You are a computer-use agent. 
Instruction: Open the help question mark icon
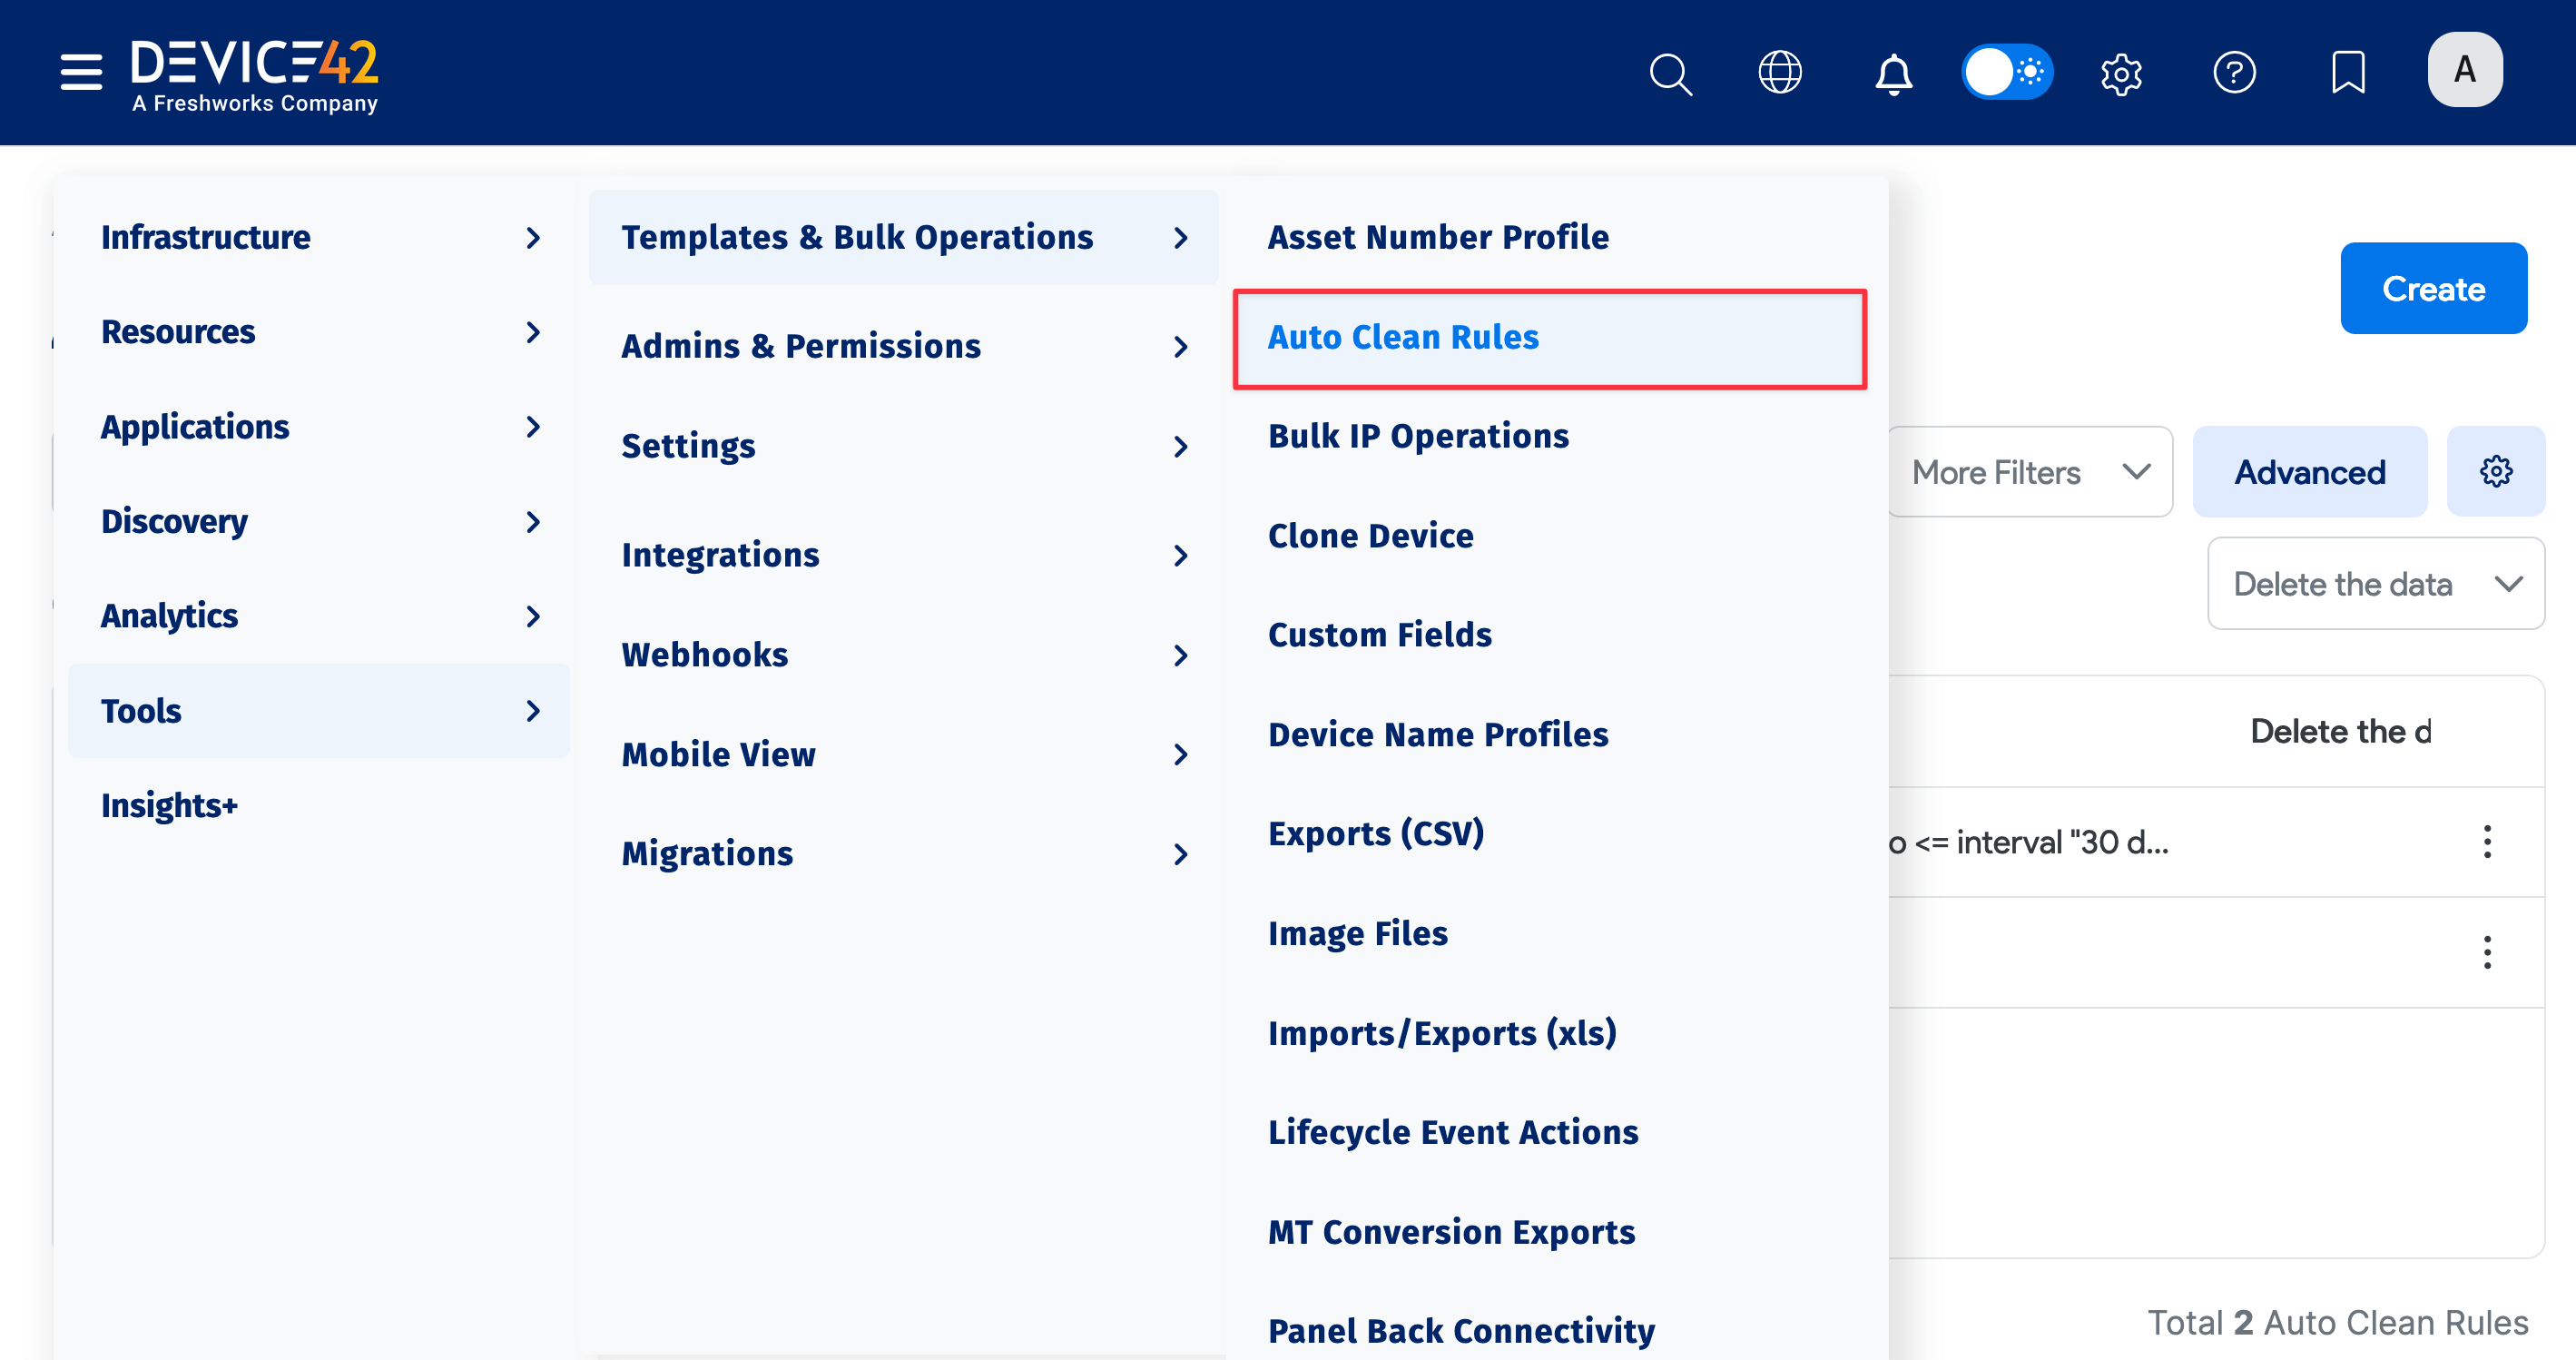click(2234, 73)
